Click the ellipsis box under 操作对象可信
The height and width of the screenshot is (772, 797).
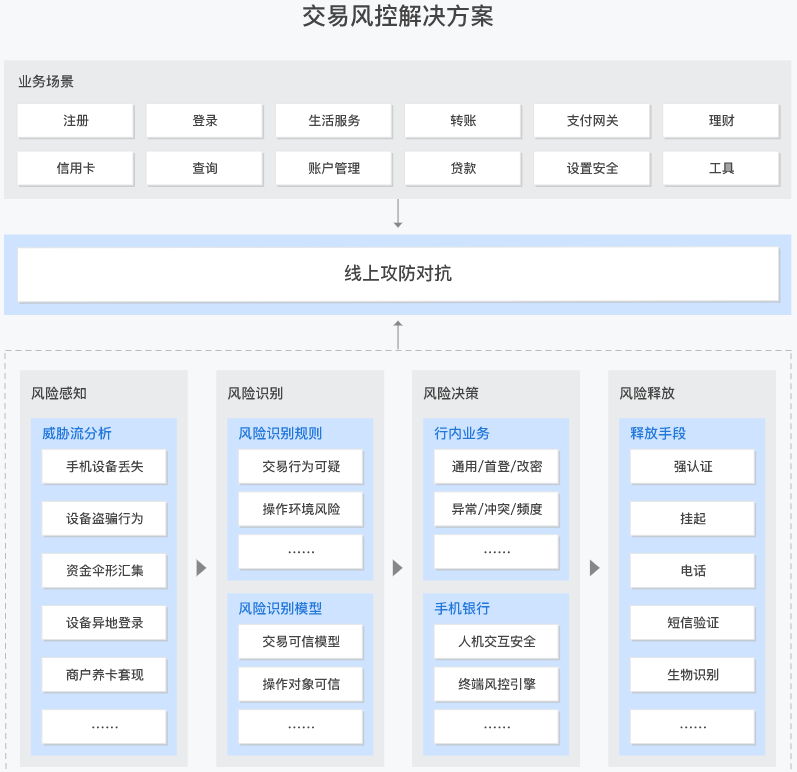click(x=301, y=727)
